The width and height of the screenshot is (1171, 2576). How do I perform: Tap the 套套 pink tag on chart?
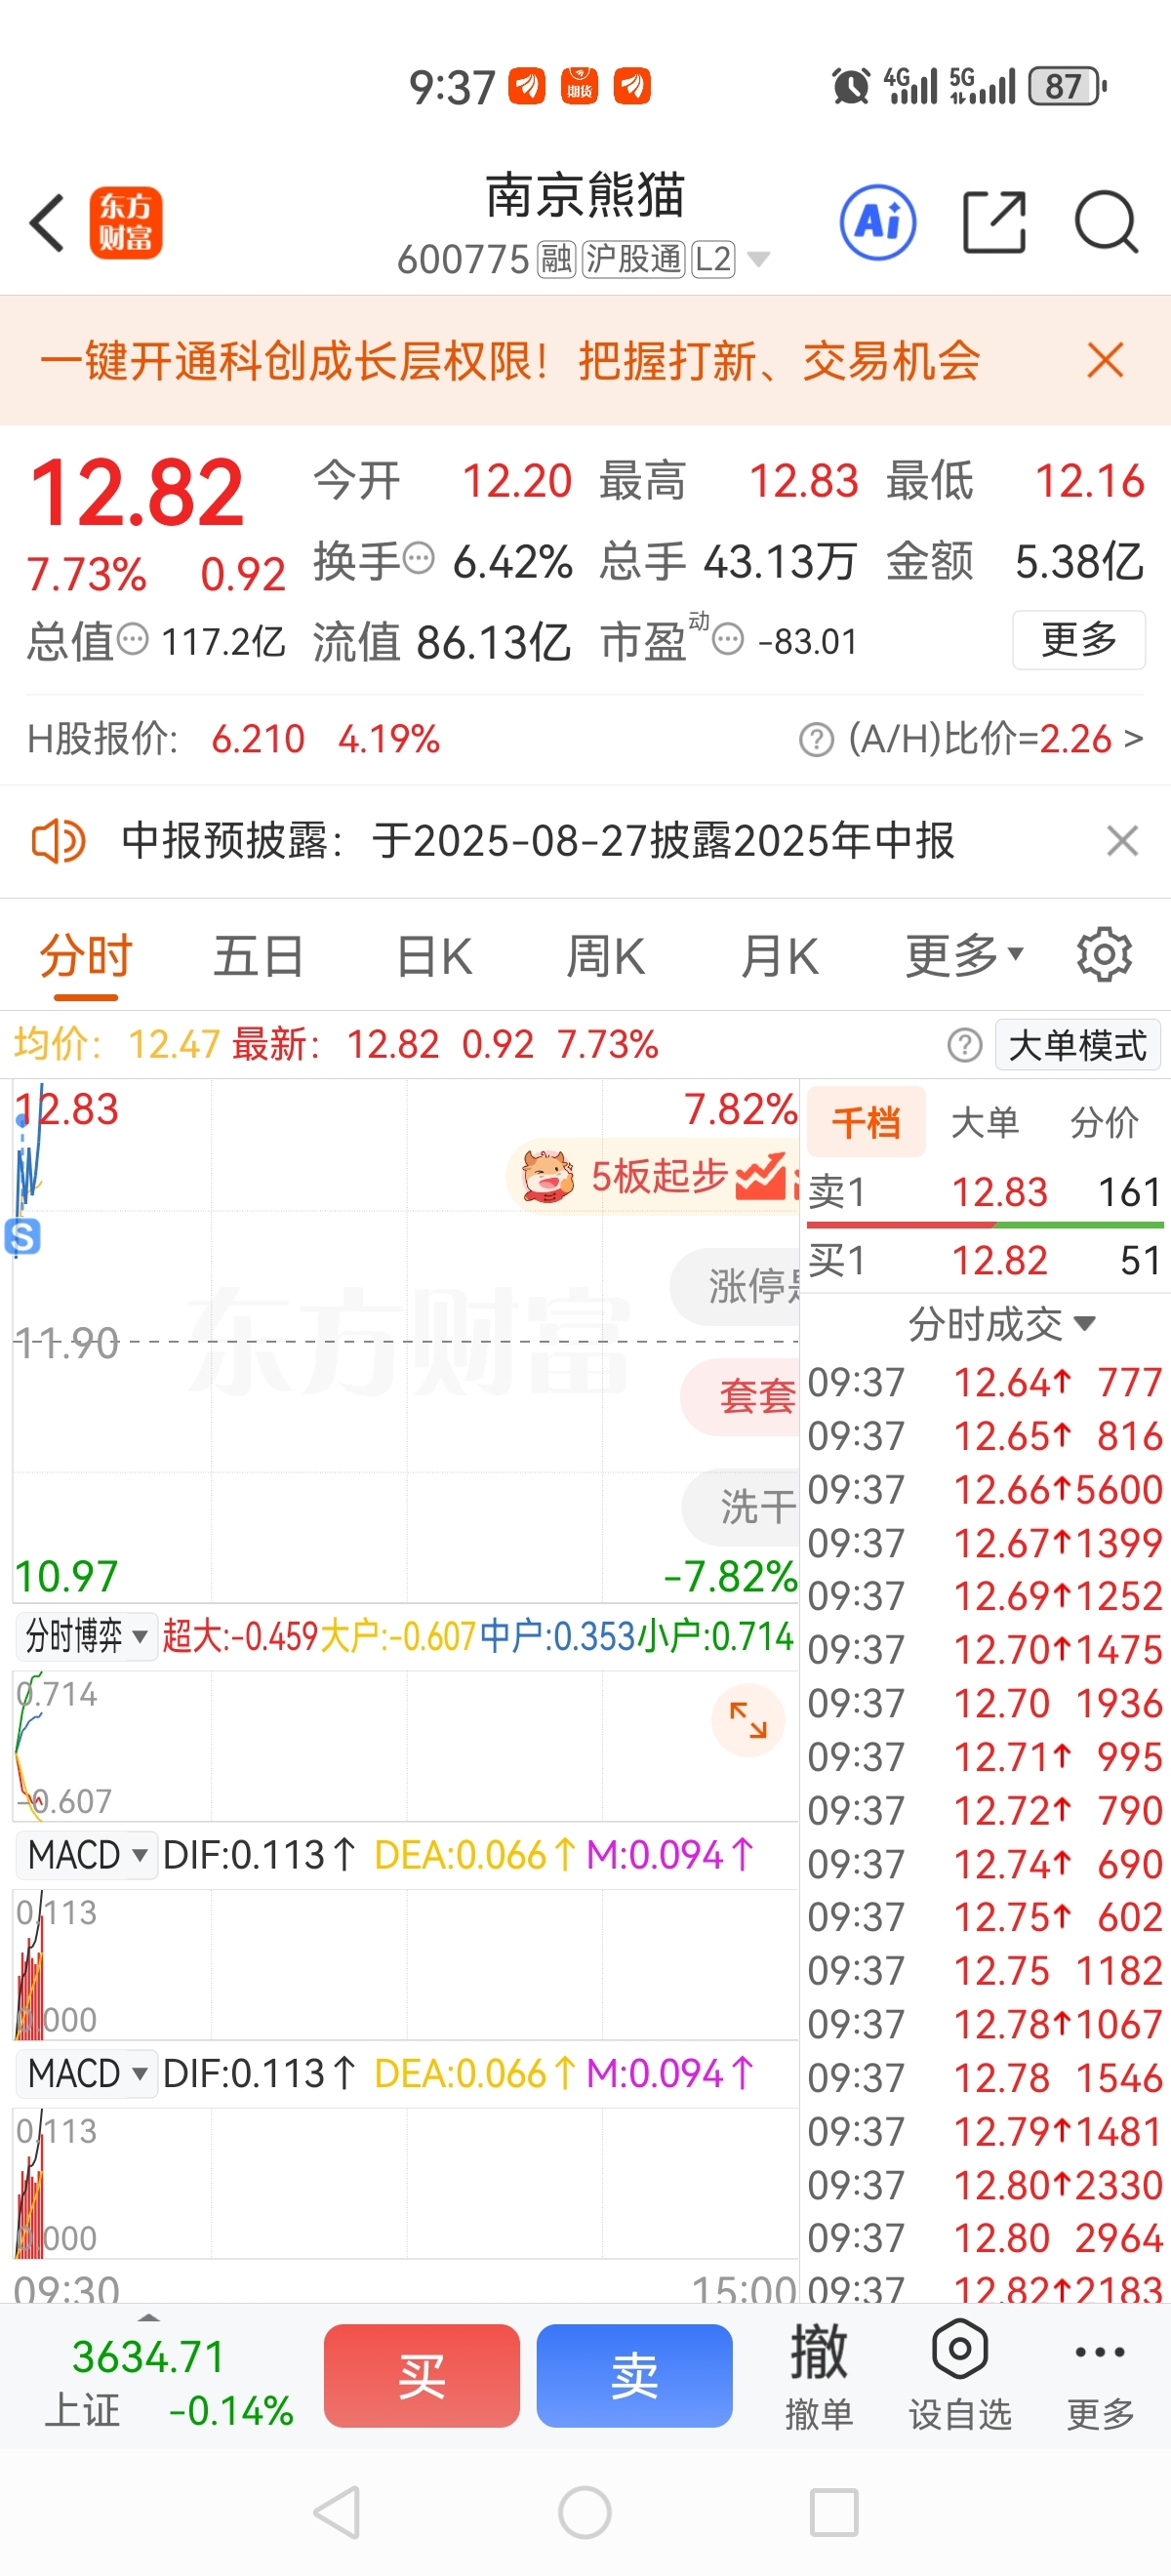[740, 1397]
